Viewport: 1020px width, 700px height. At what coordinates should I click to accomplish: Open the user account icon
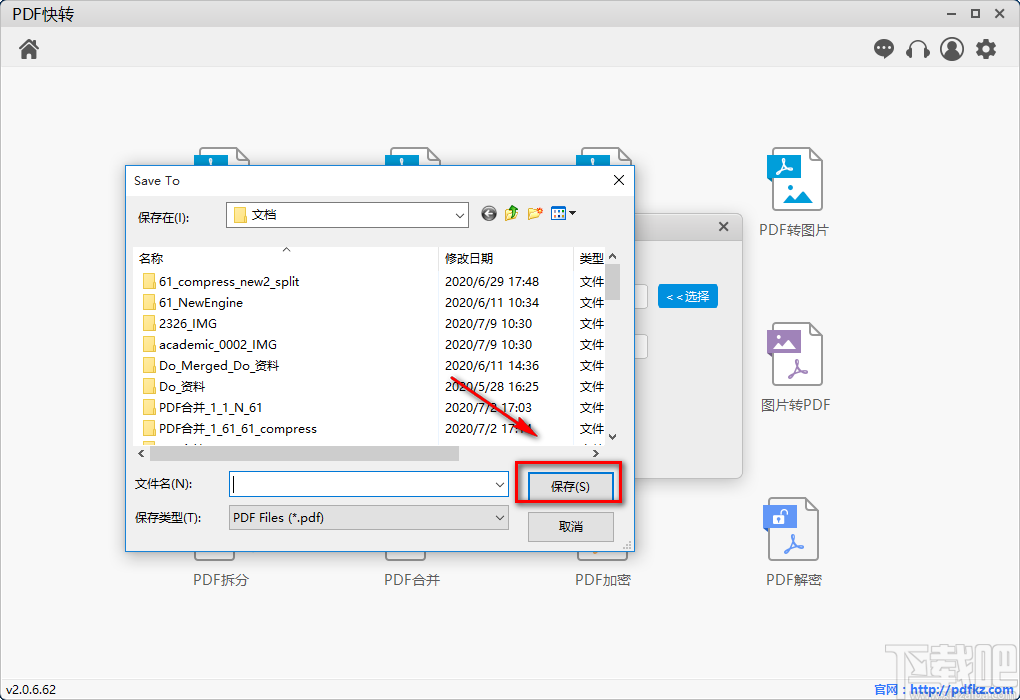point(952,49)
